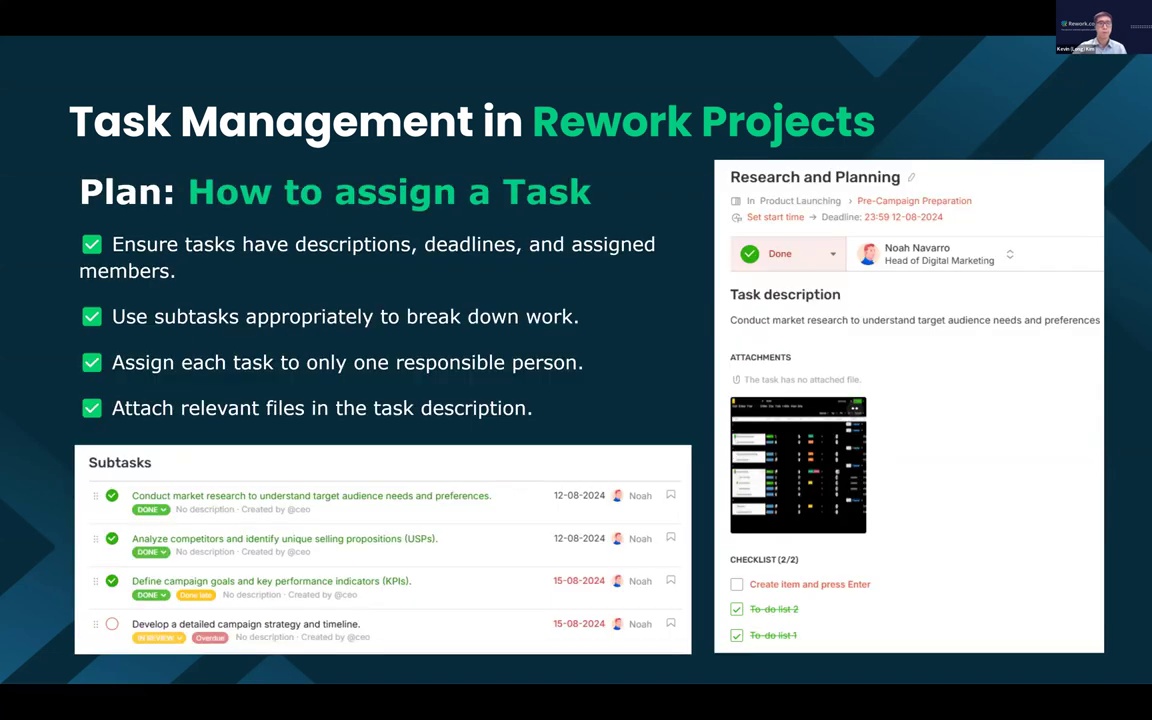Image resolution: width=1152 pixels, height=720 pixels.
Task: Uncheck To-do list 2 checklist item
Action: click(737, 609)
